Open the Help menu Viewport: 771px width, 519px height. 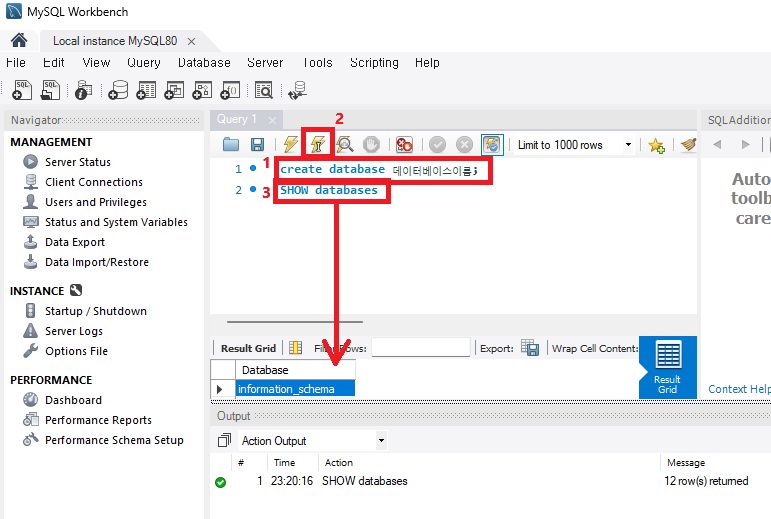pyautogui.click(x=427, y=62)
